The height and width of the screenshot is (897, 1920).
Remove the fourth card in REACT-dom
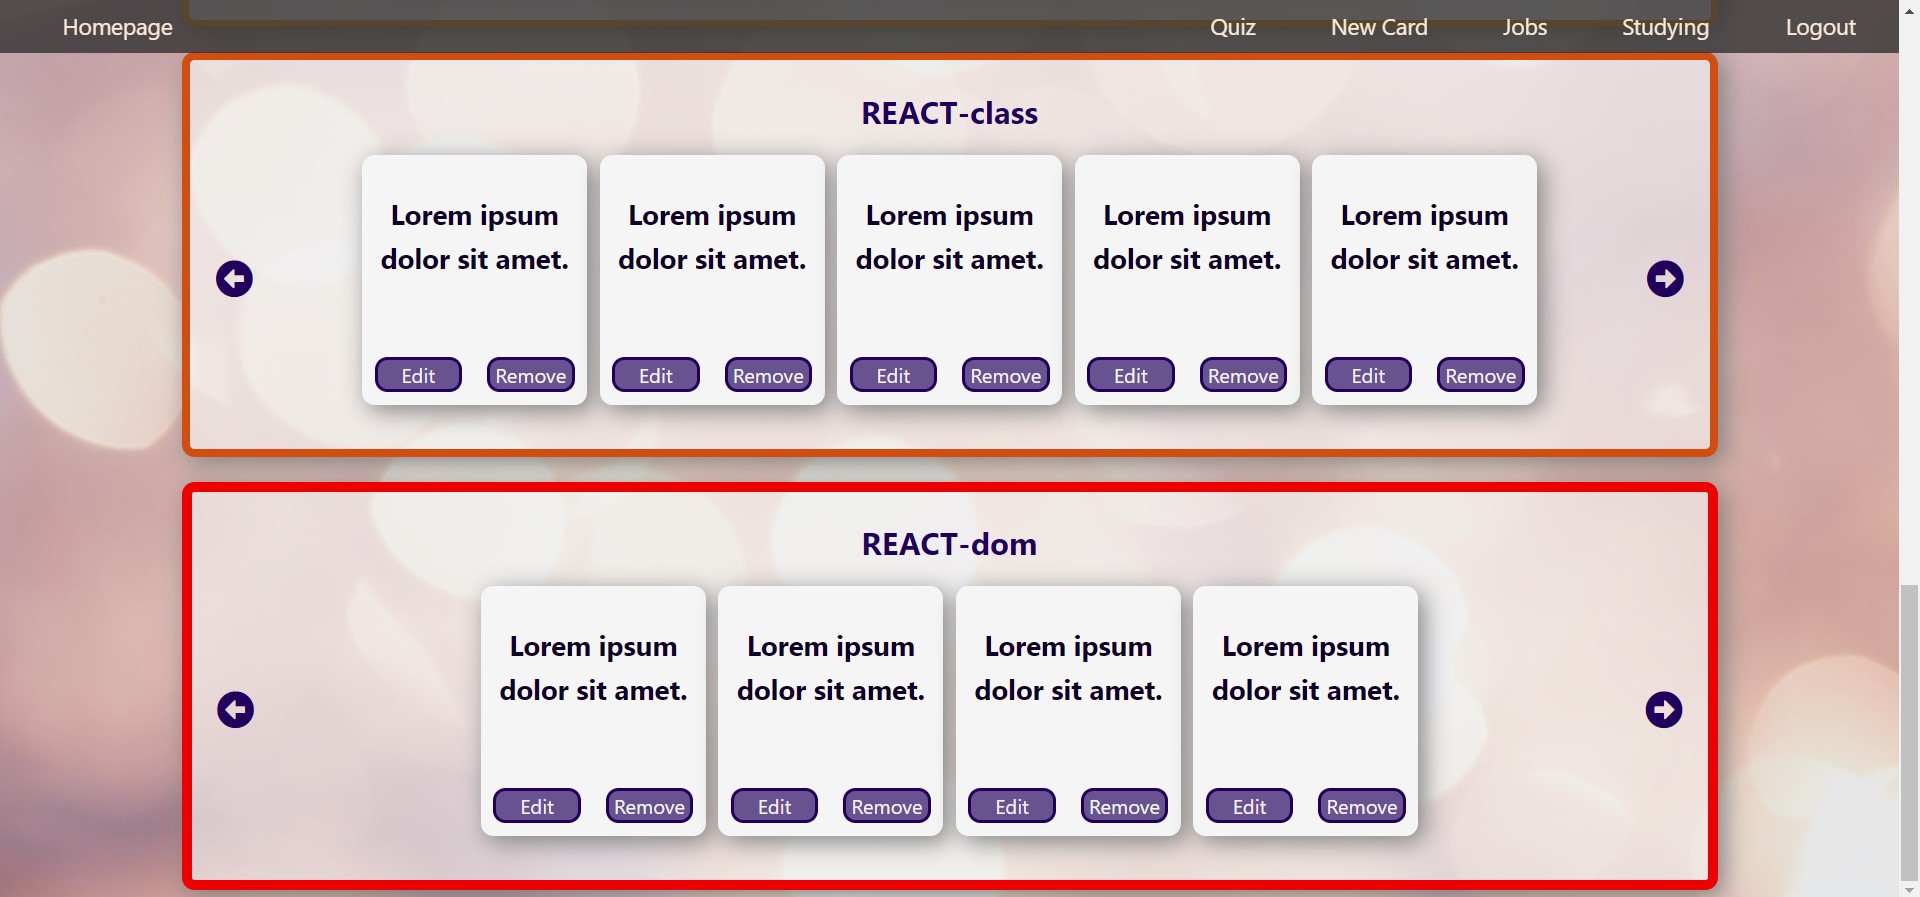coord(1362,806)
